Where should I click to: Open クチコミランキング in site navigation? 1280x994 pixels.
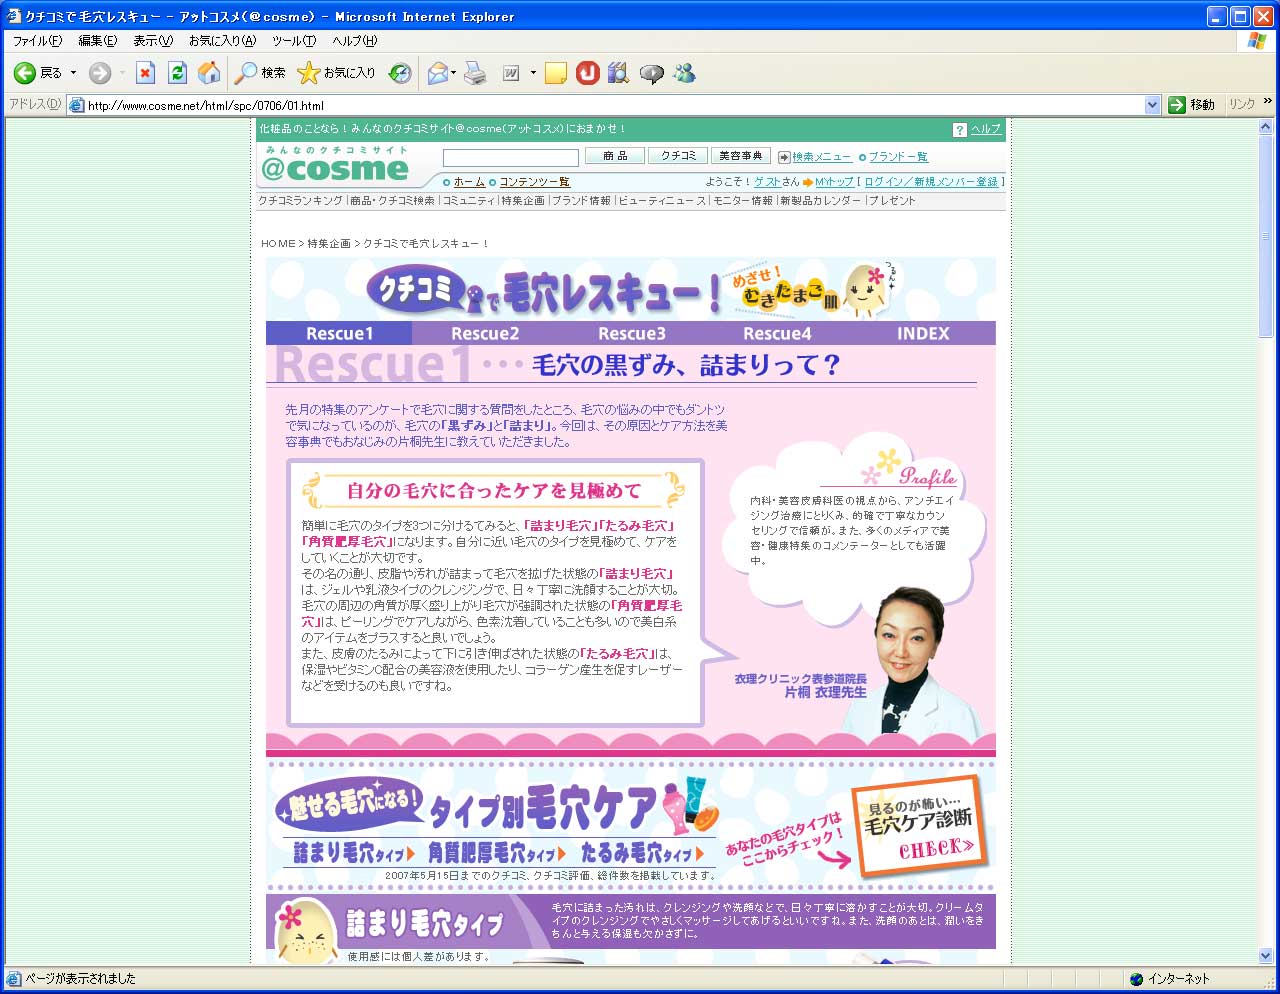point(300,201)
